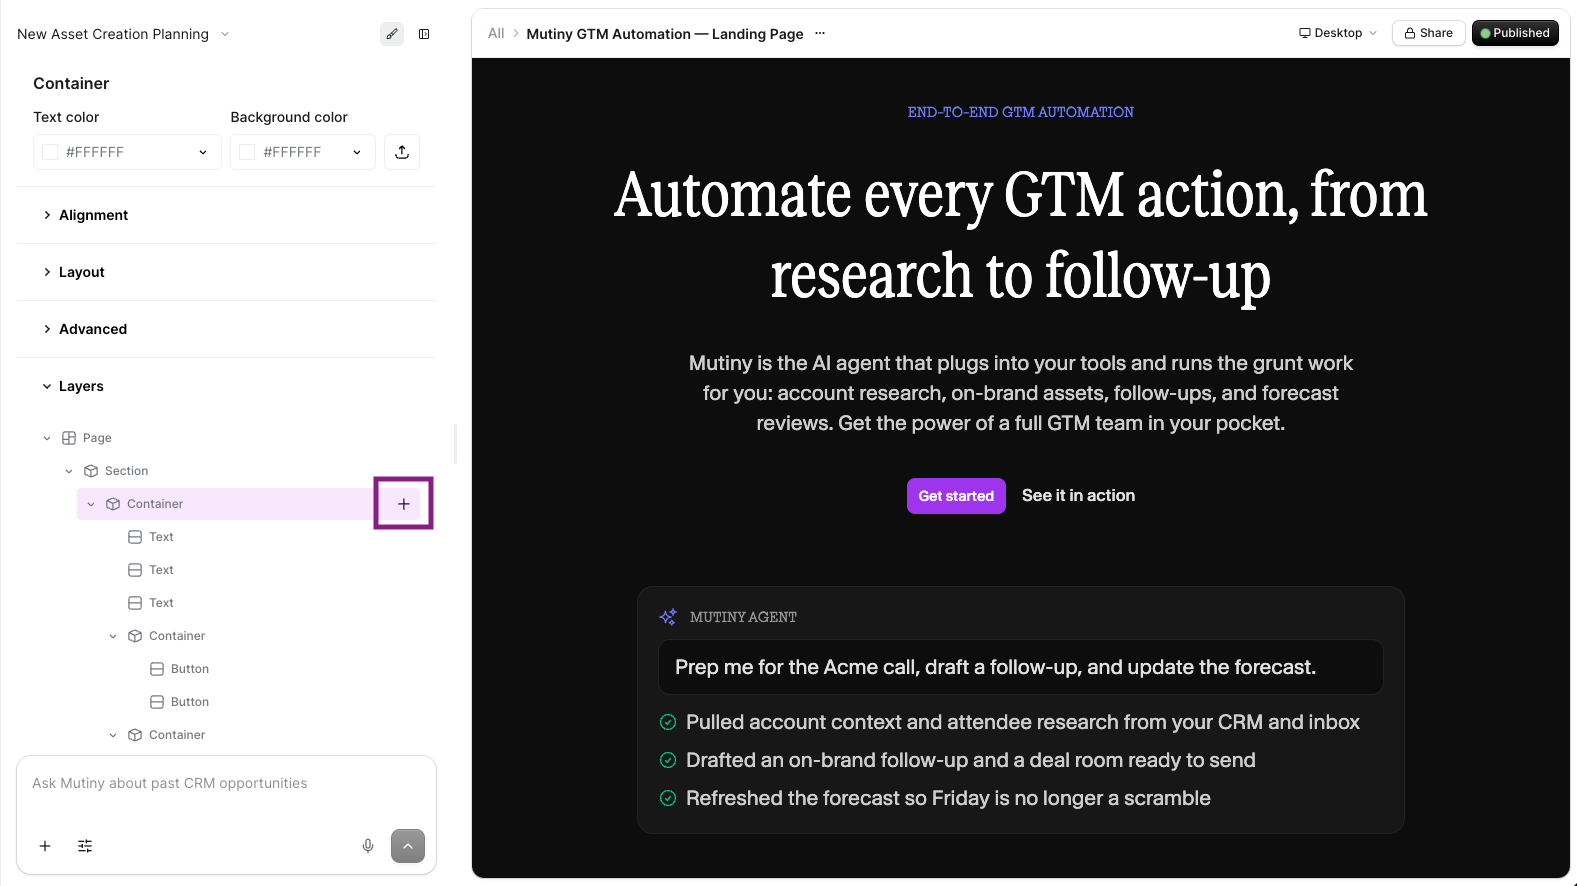This screenshot has height=886, width=1577.
Task: Collapse the Container holding the Button layers
Action: [x=113, y=636]
